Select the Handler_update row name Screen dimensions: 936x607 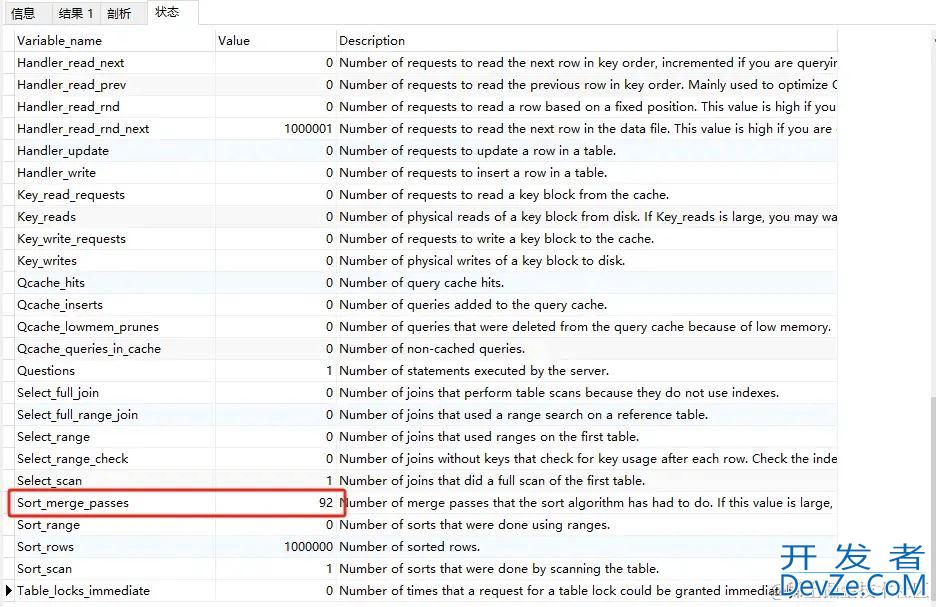click(x=63, y=151)
